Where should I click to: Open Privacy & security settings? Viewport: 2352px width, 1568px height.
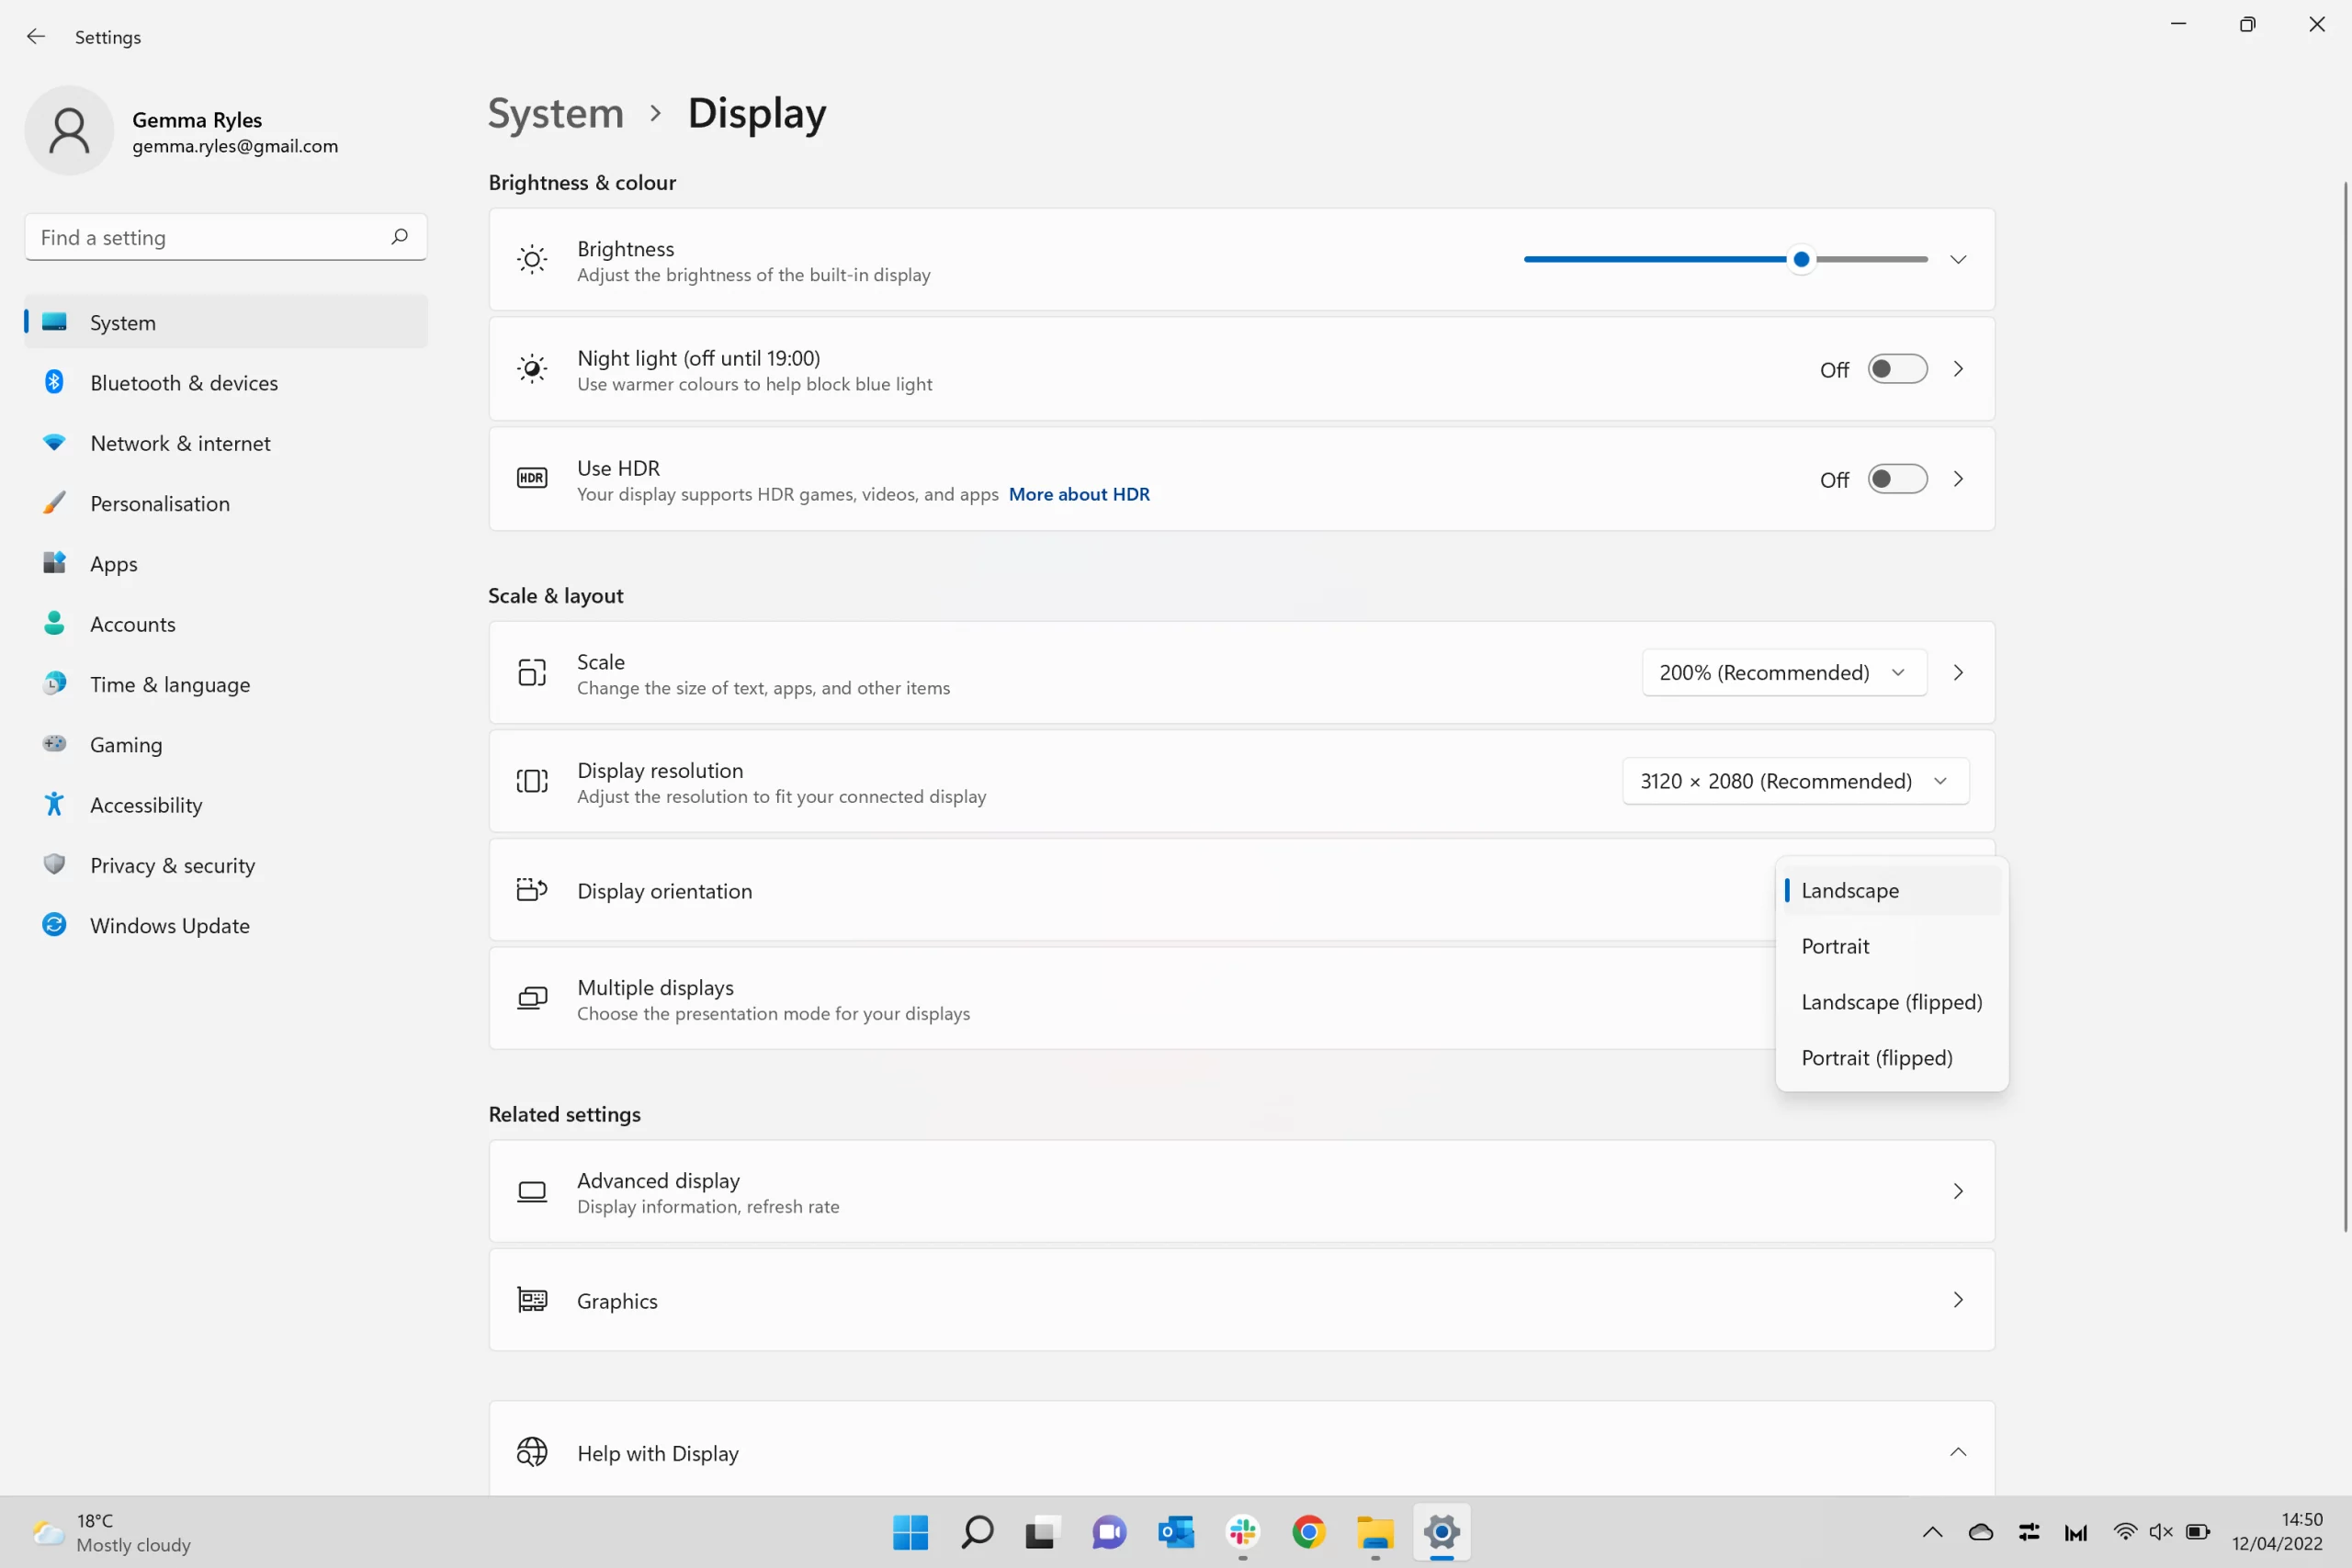coord(172,863)
